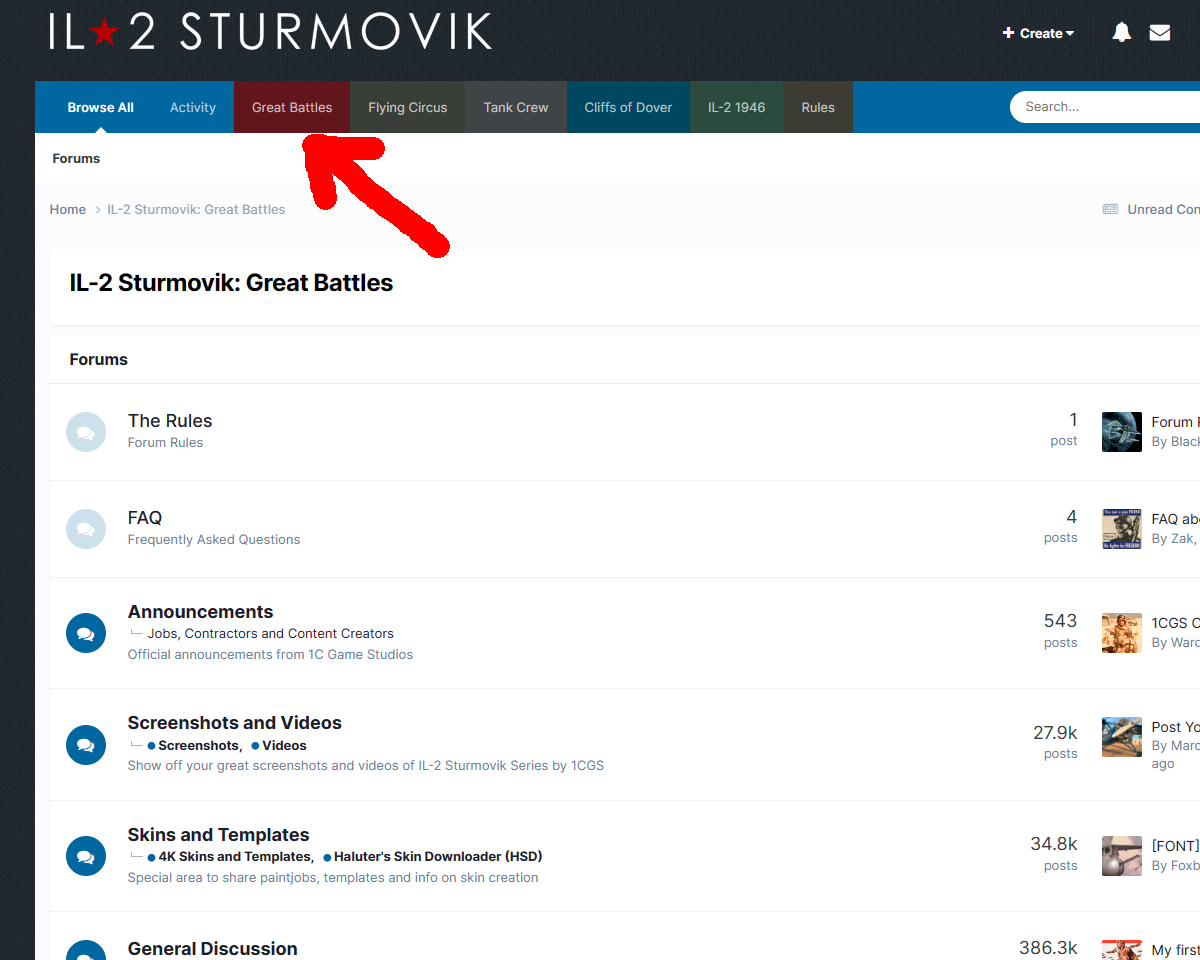This screenshot has width=1200, height=960.
Task: Open the General Discussion forum link
Action: [x=213, y=948]
